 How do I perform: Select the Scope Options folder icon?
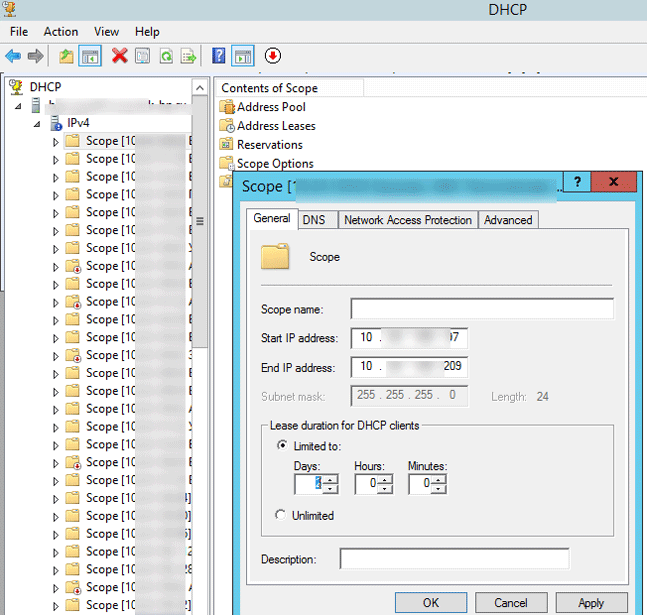(227, 163)
